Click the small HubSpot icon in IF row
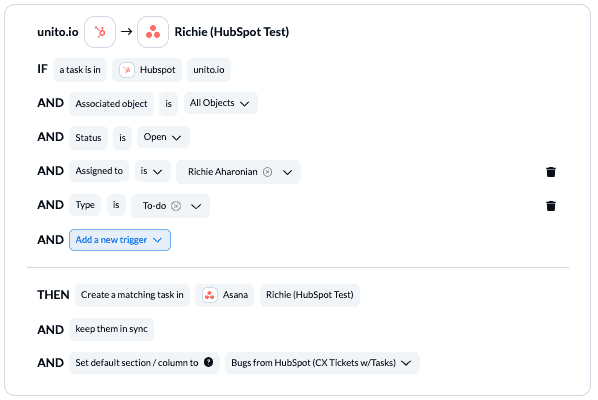The height and width of the screenshot is (400, 598). [x=127, y=70]
